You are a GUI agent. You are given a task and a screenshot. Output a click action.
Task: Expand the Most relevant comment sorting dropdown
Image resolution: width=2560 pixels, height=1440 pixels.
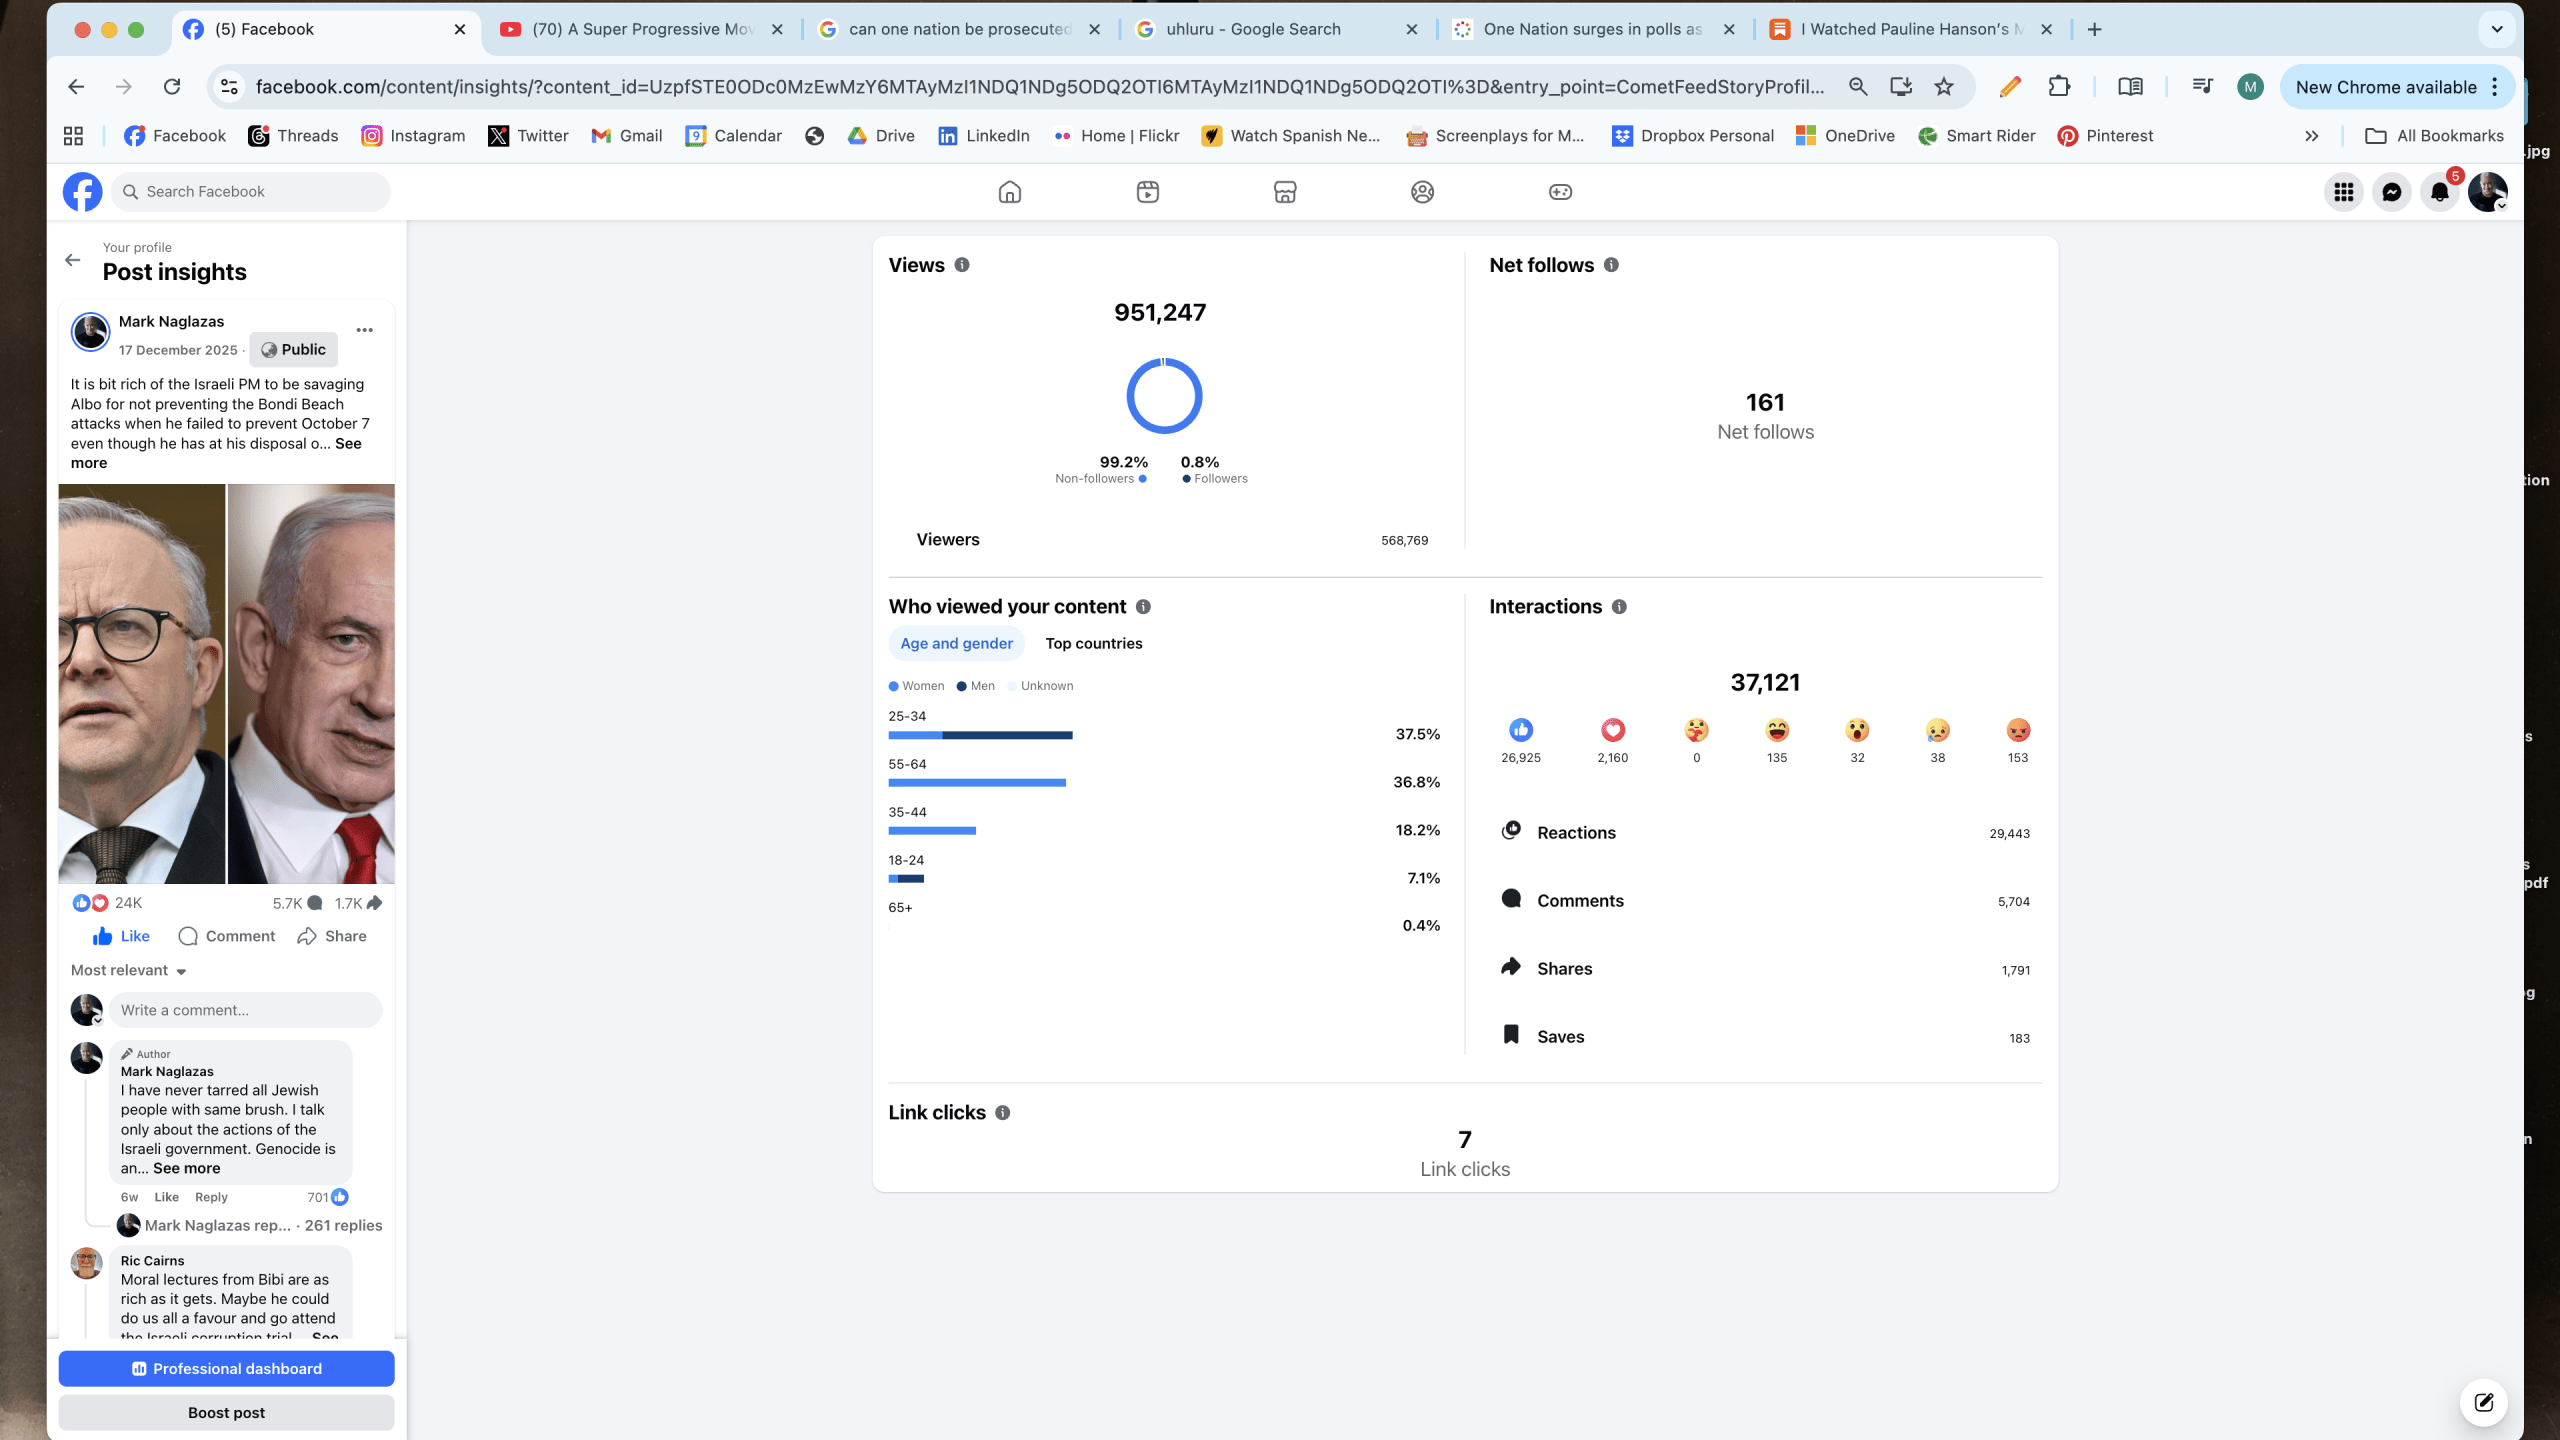coord(129,970)
